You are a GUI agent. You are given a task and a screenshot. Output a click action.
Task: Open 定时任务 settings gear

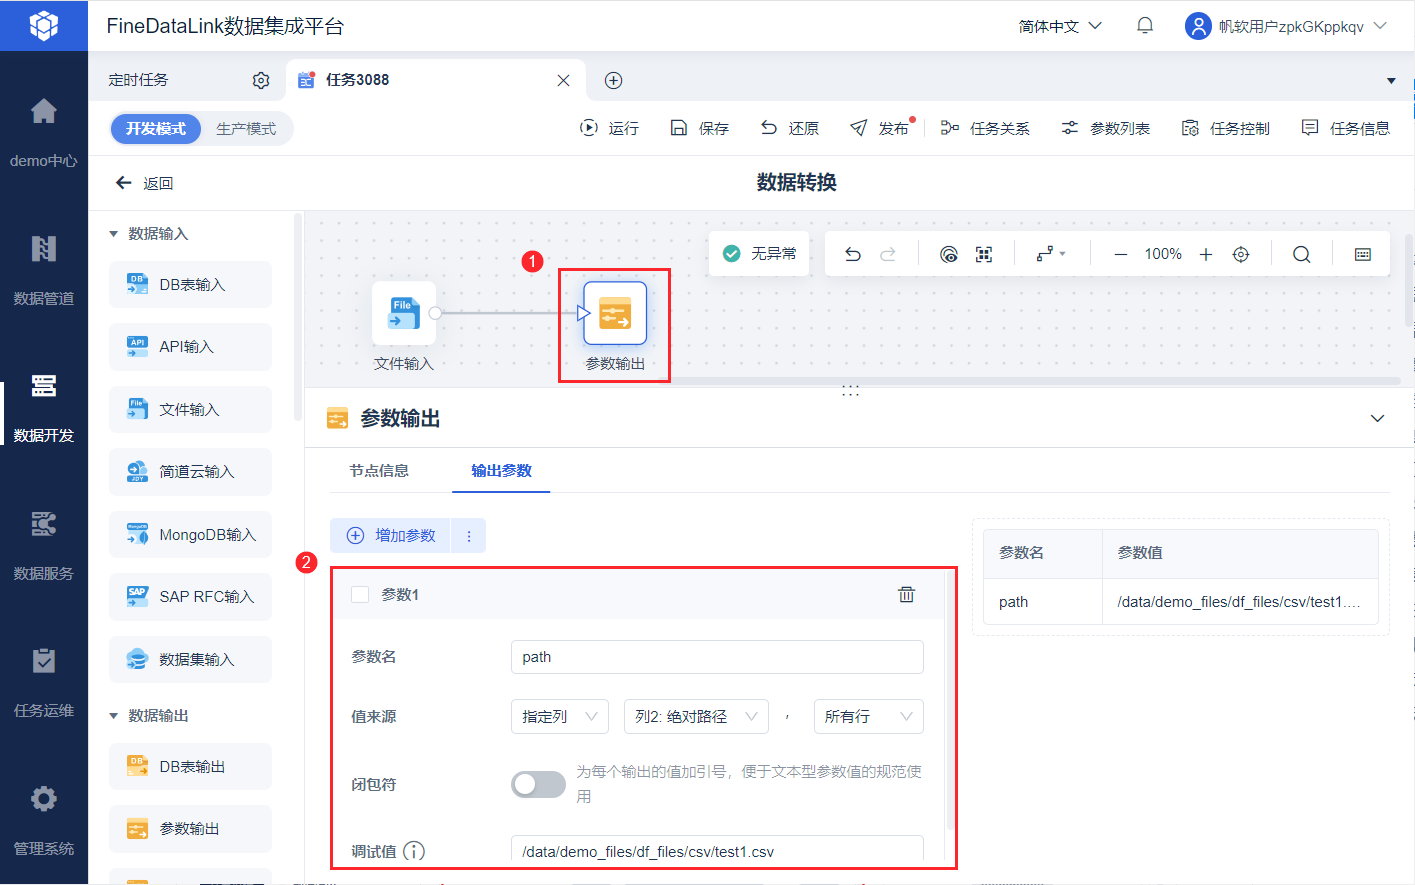click(261, 80)
